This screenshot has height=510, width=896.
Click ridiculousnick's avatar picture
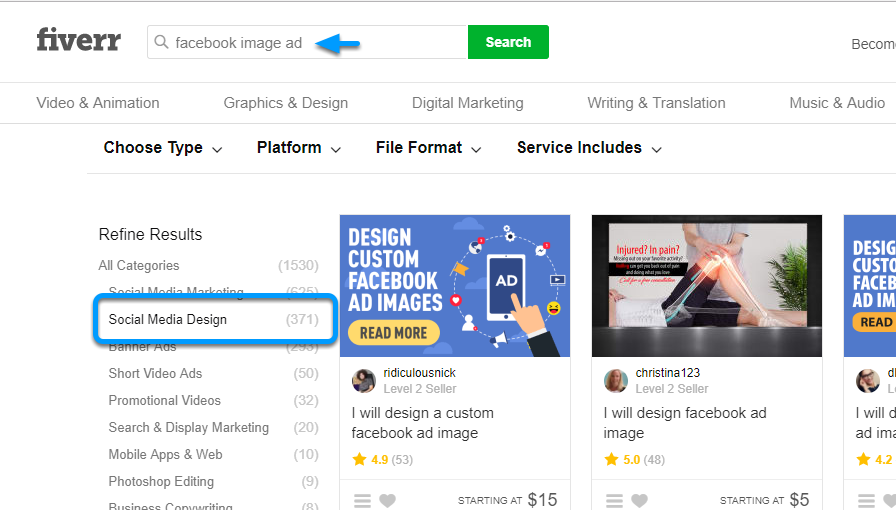[363, 381]
